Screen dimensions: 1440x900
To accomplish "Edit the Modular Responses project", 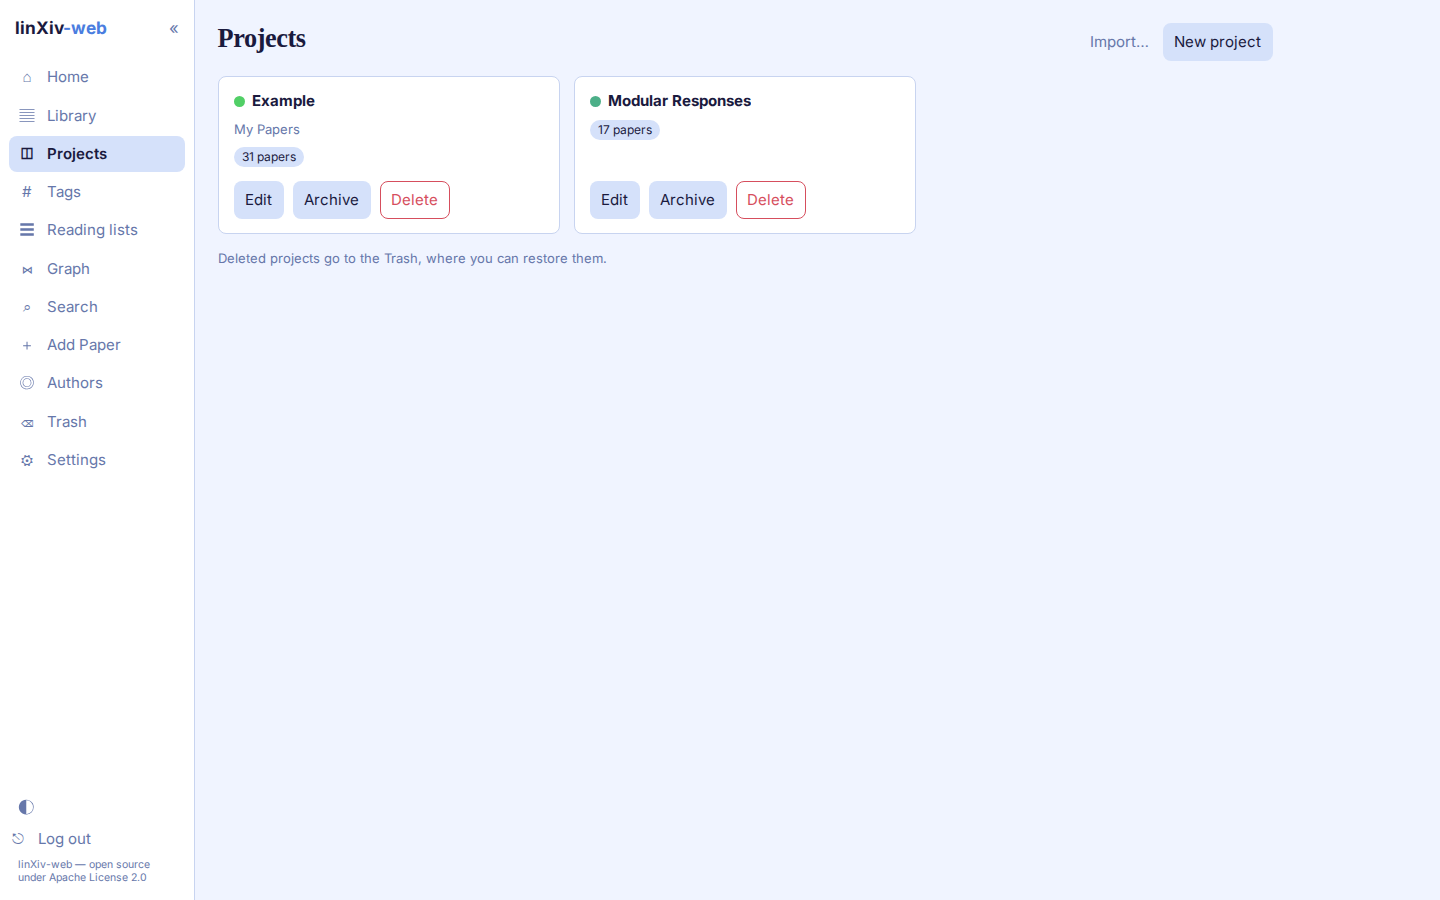I will 615,200.
